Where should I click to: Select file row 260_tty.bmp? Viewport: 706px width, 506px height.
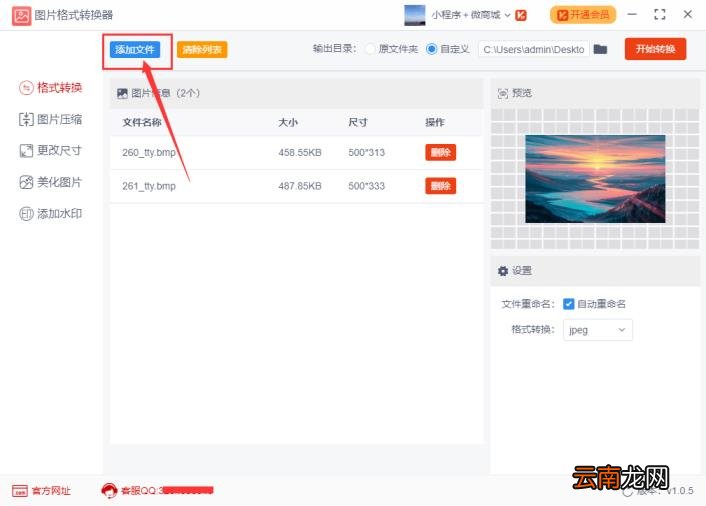pos(296,153)
